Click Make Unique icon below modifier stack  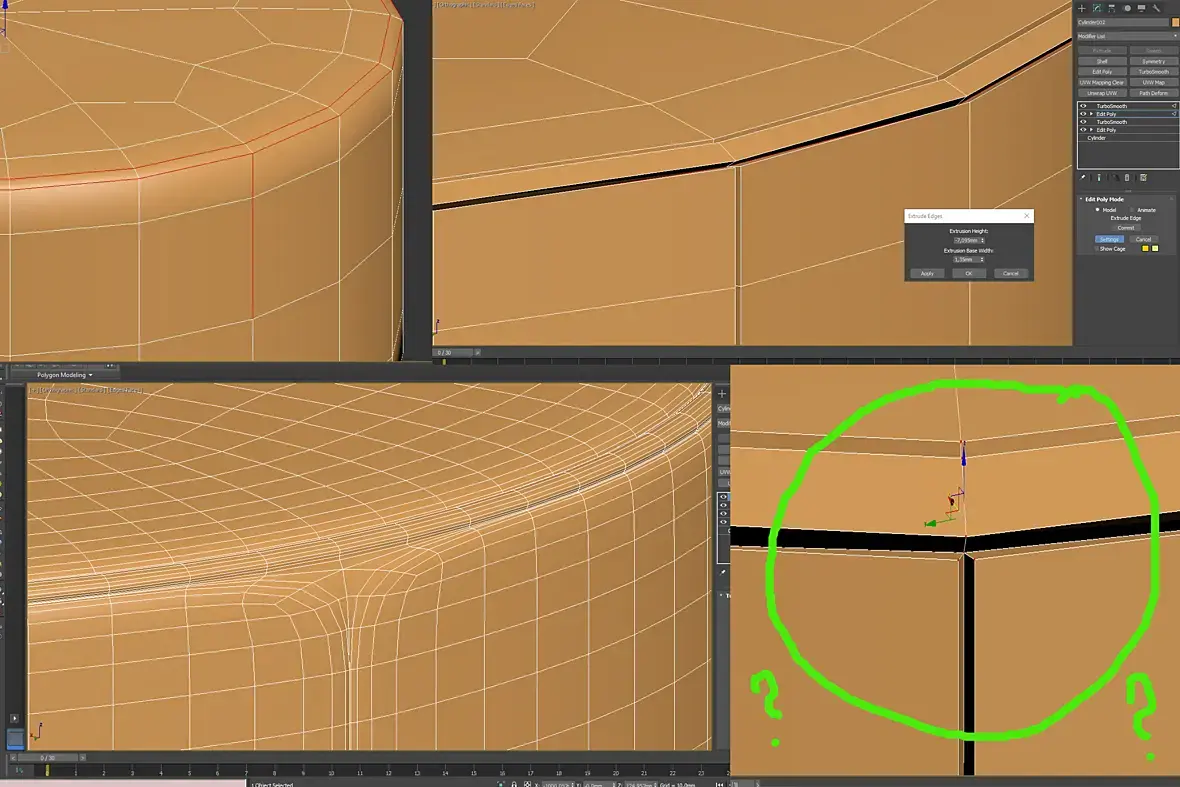click(x=1116, y=178)
